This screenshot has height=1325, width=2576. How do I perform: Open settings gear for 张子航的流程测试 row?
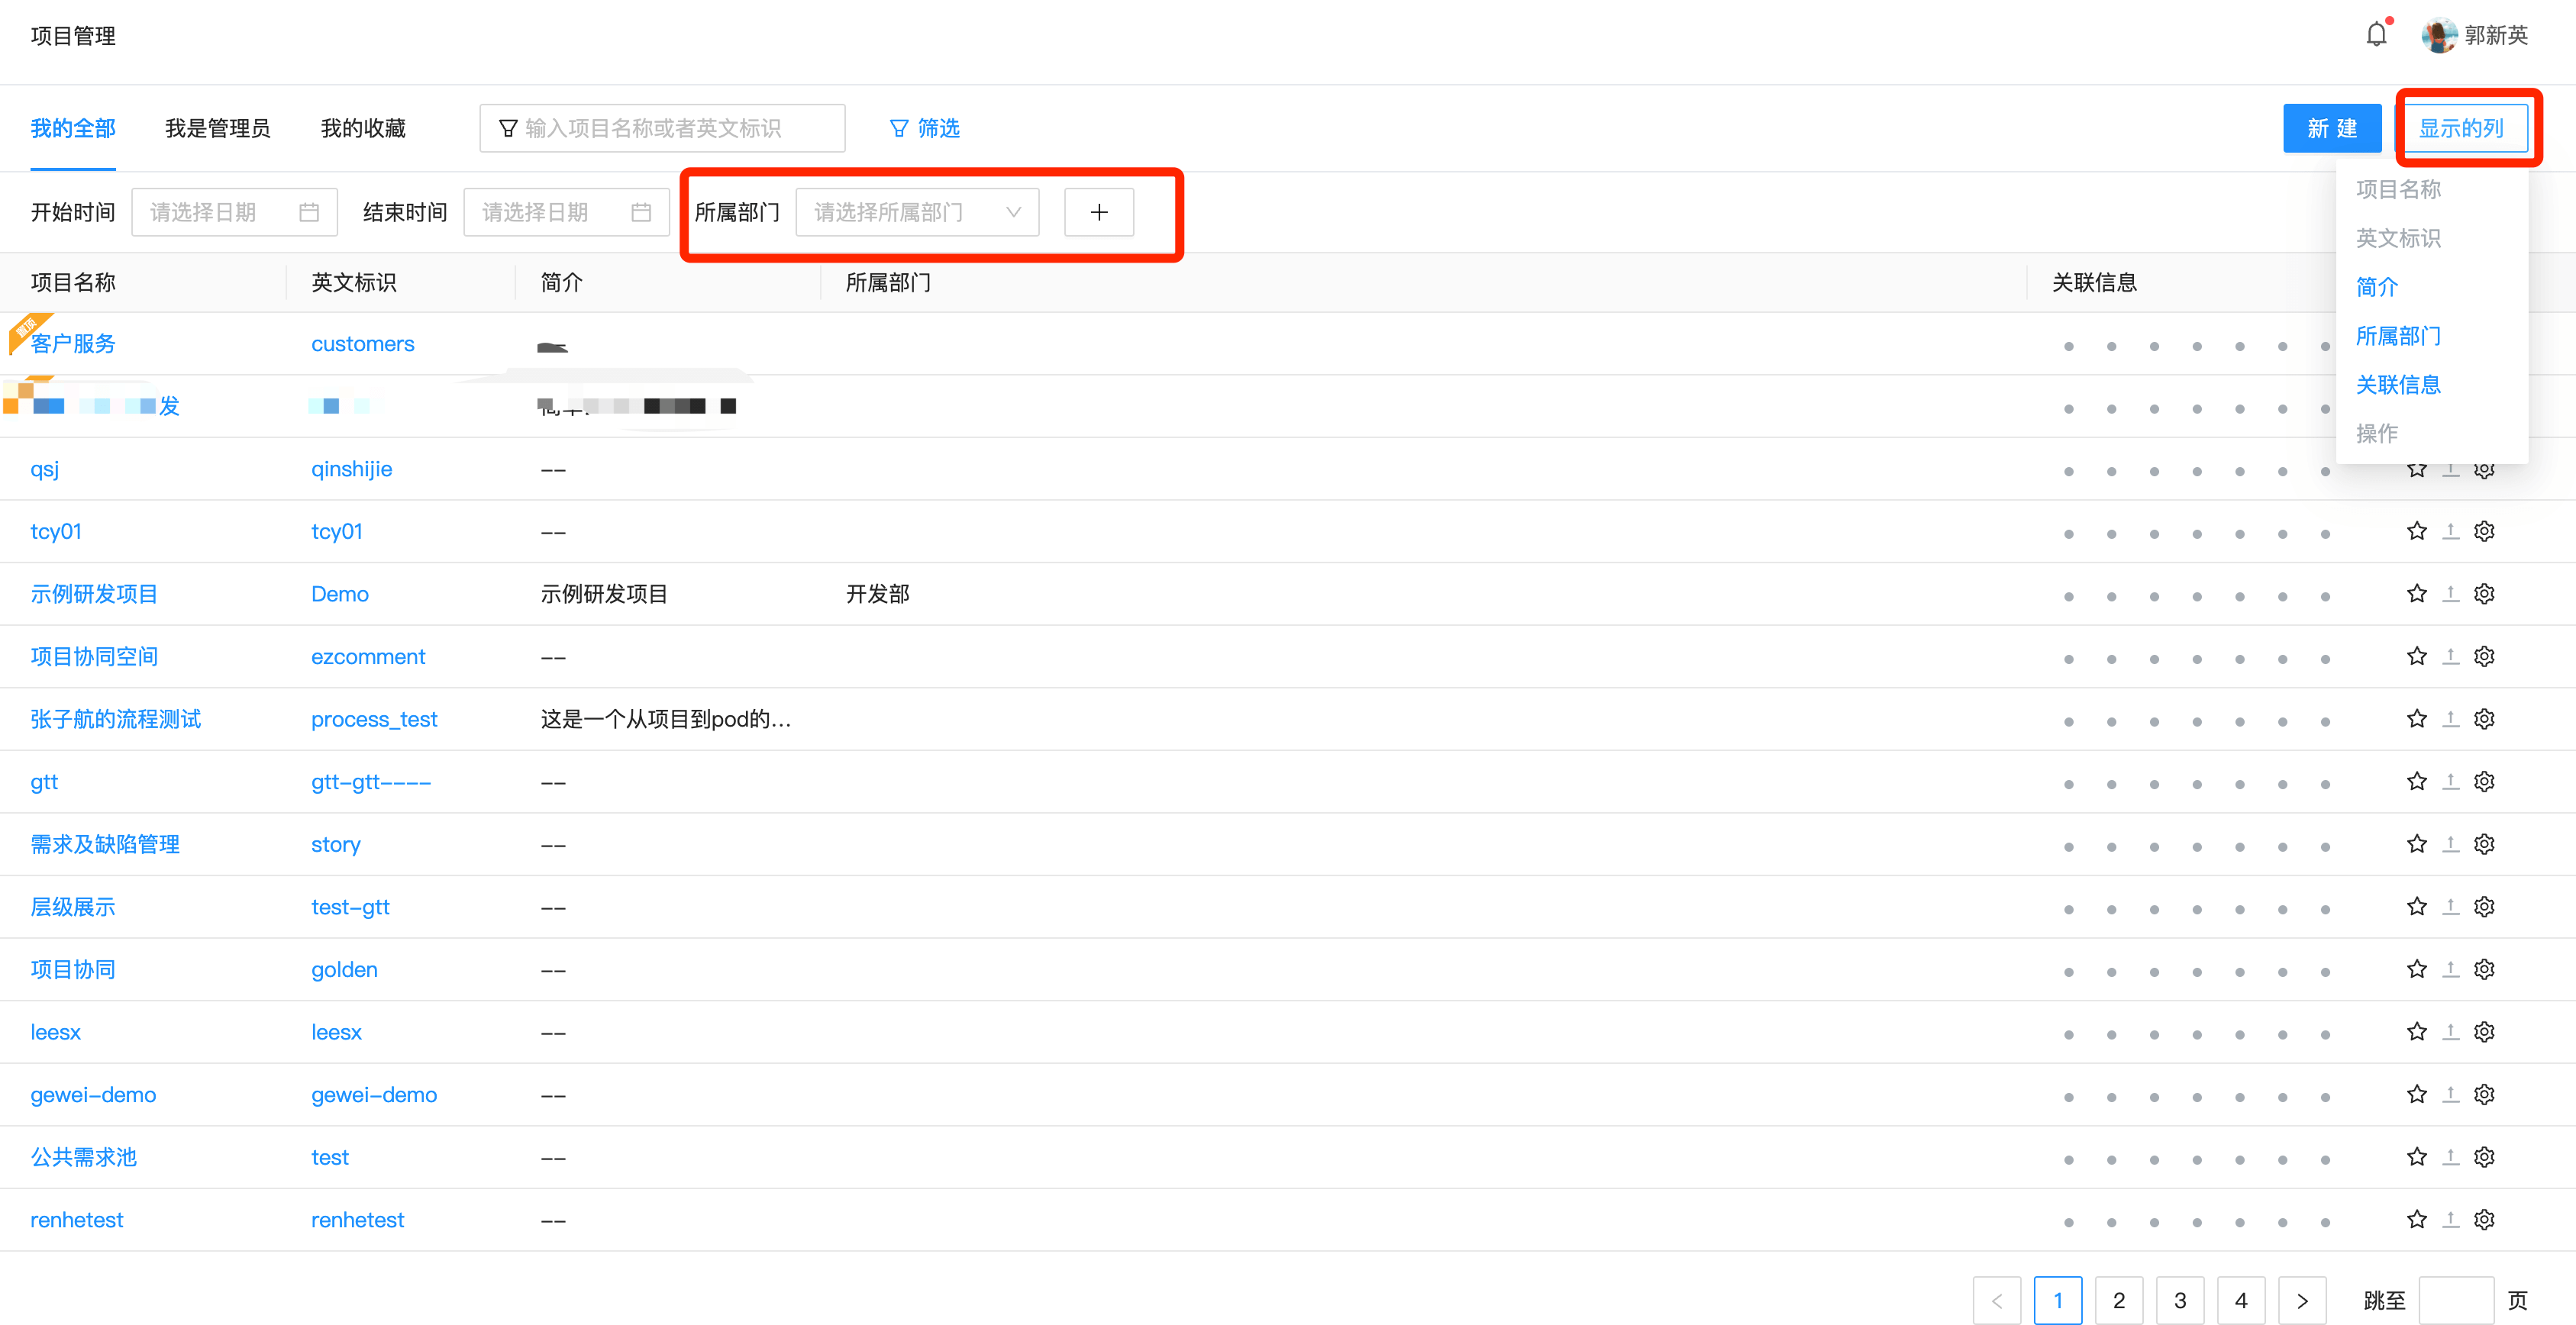click(x=2484, y=719)
